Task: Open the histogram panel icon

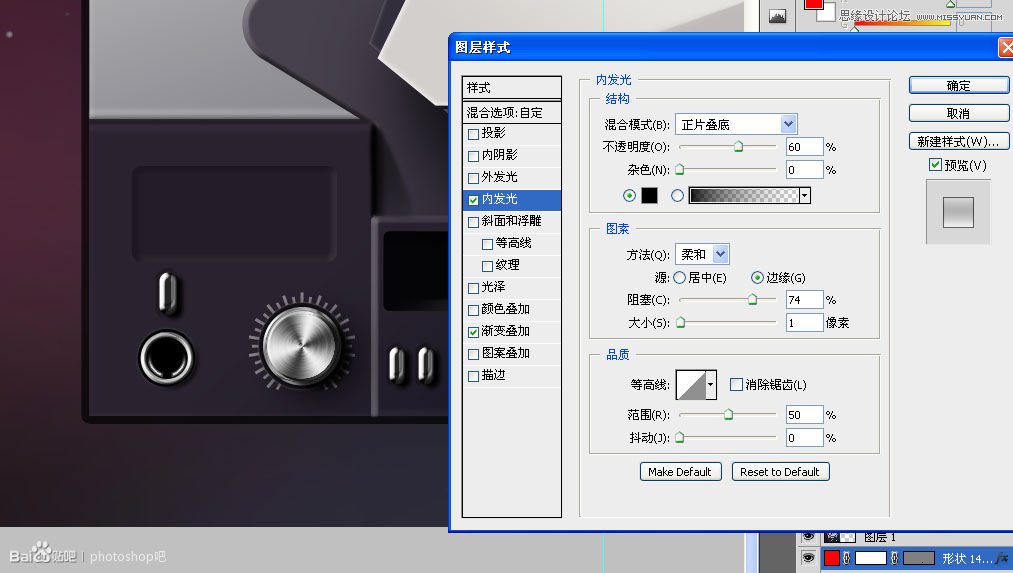Action: pyautogui.click(x=777, y=17)
